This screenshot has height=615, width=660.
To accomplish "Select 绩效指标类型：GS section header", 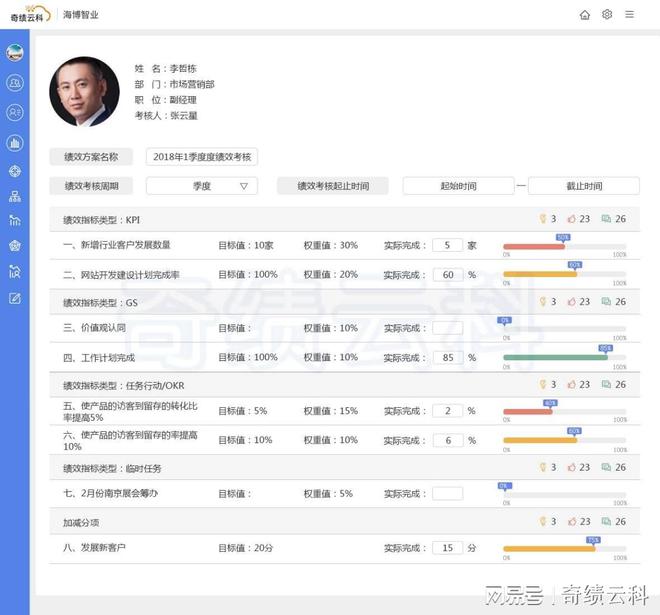I will 344,302.
